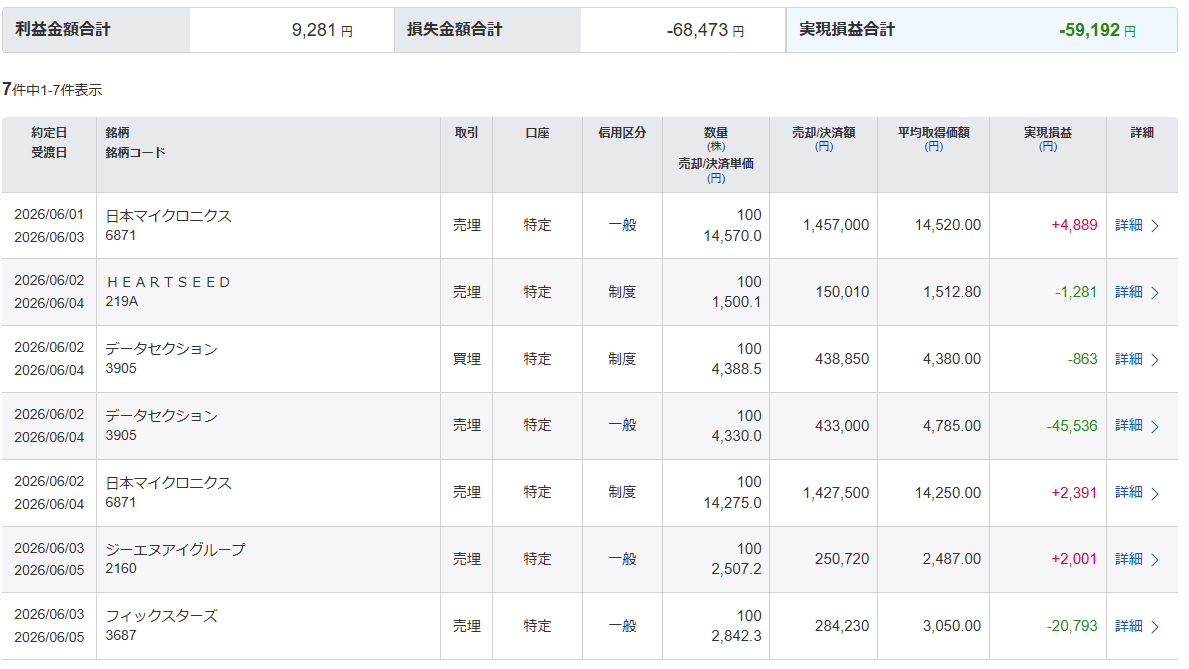1189x669 pixels.
Task: Click the 平均取得価額 column header
Action: (933, 138)
